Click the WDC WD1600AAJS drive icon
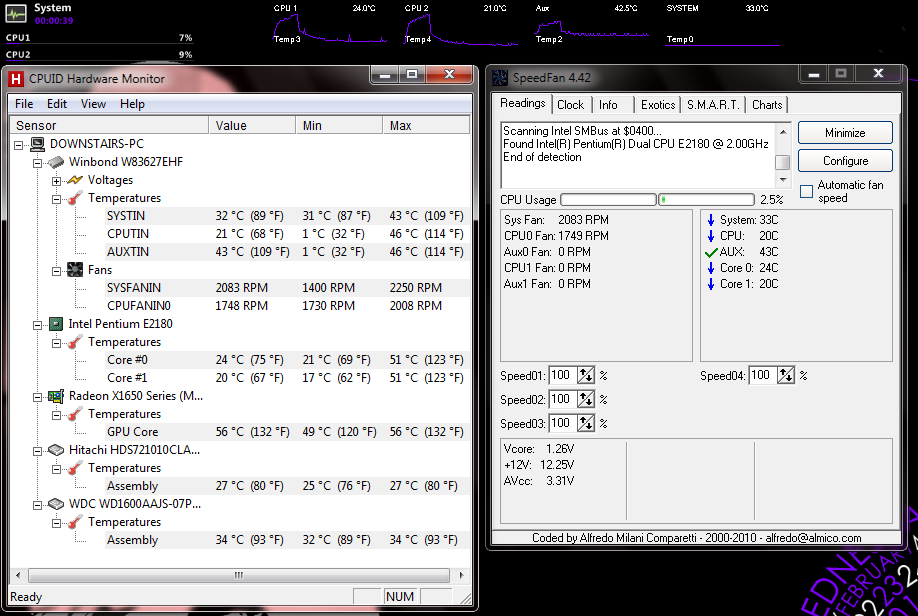918x616 pixels. point(56,504)
